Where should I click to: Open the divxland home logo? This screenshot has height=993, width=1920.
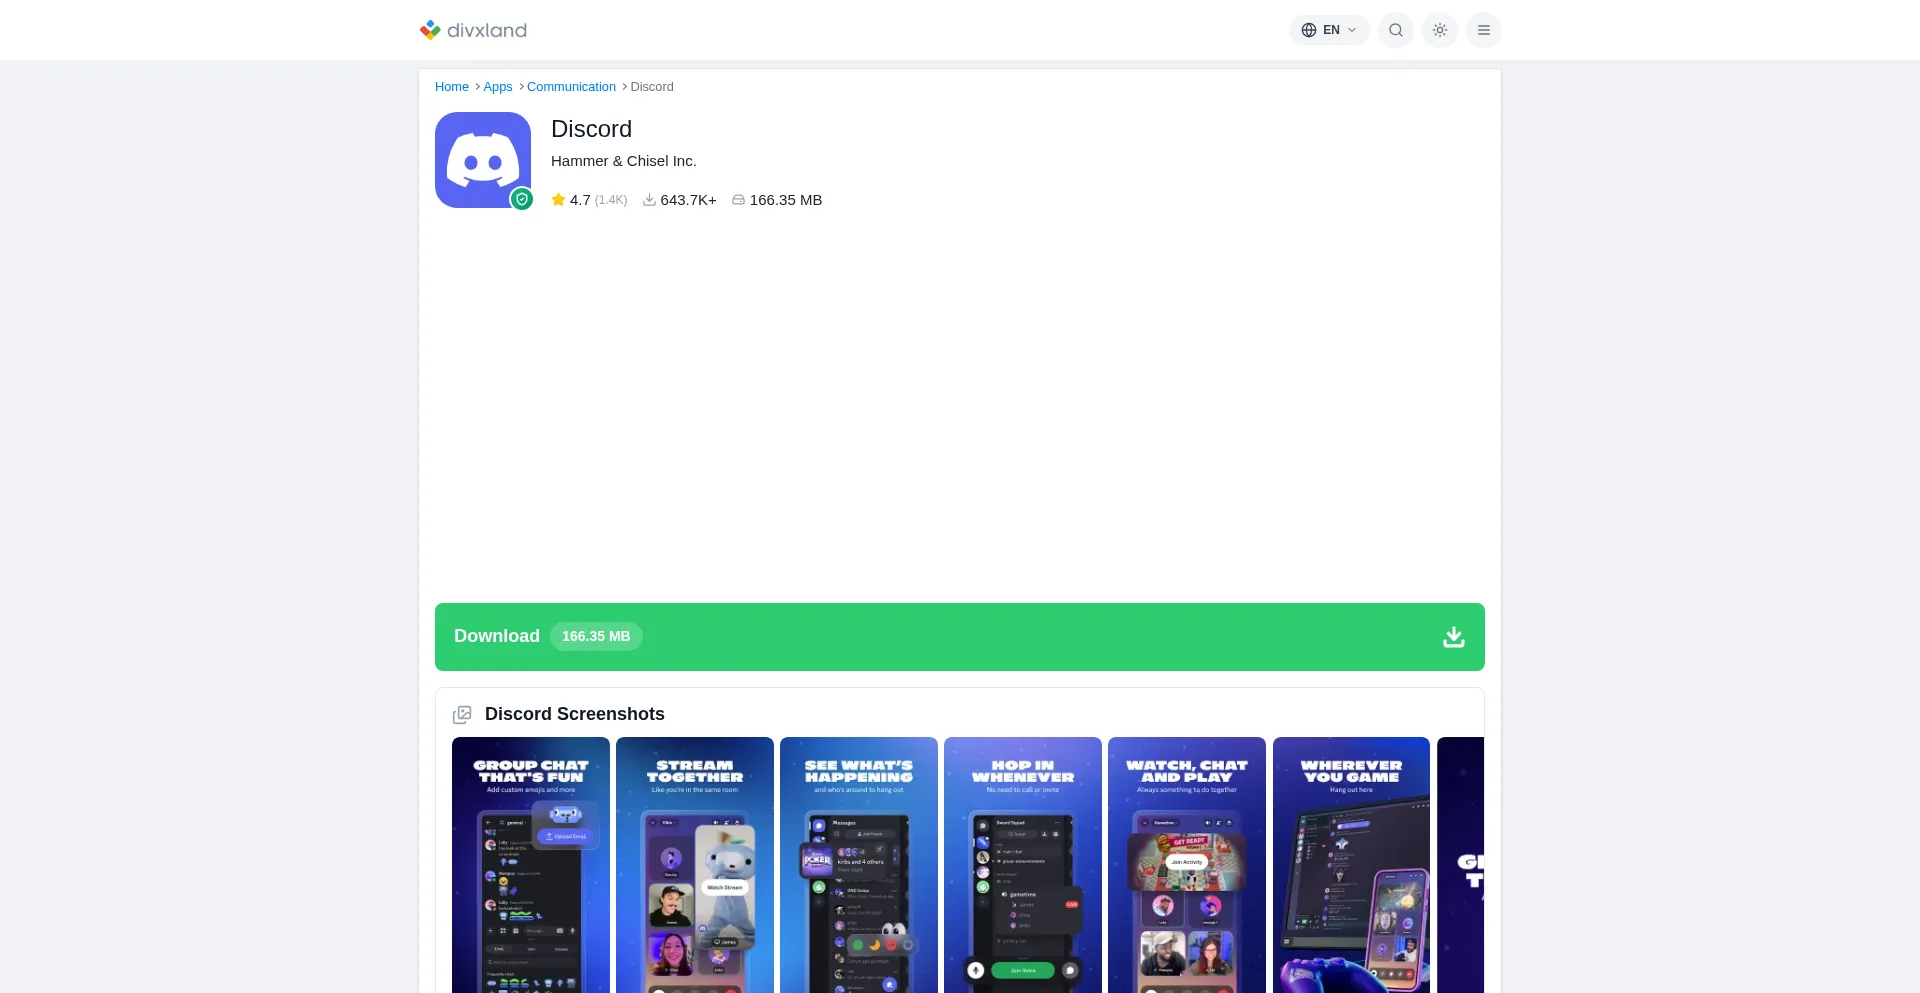click(473, 30)
